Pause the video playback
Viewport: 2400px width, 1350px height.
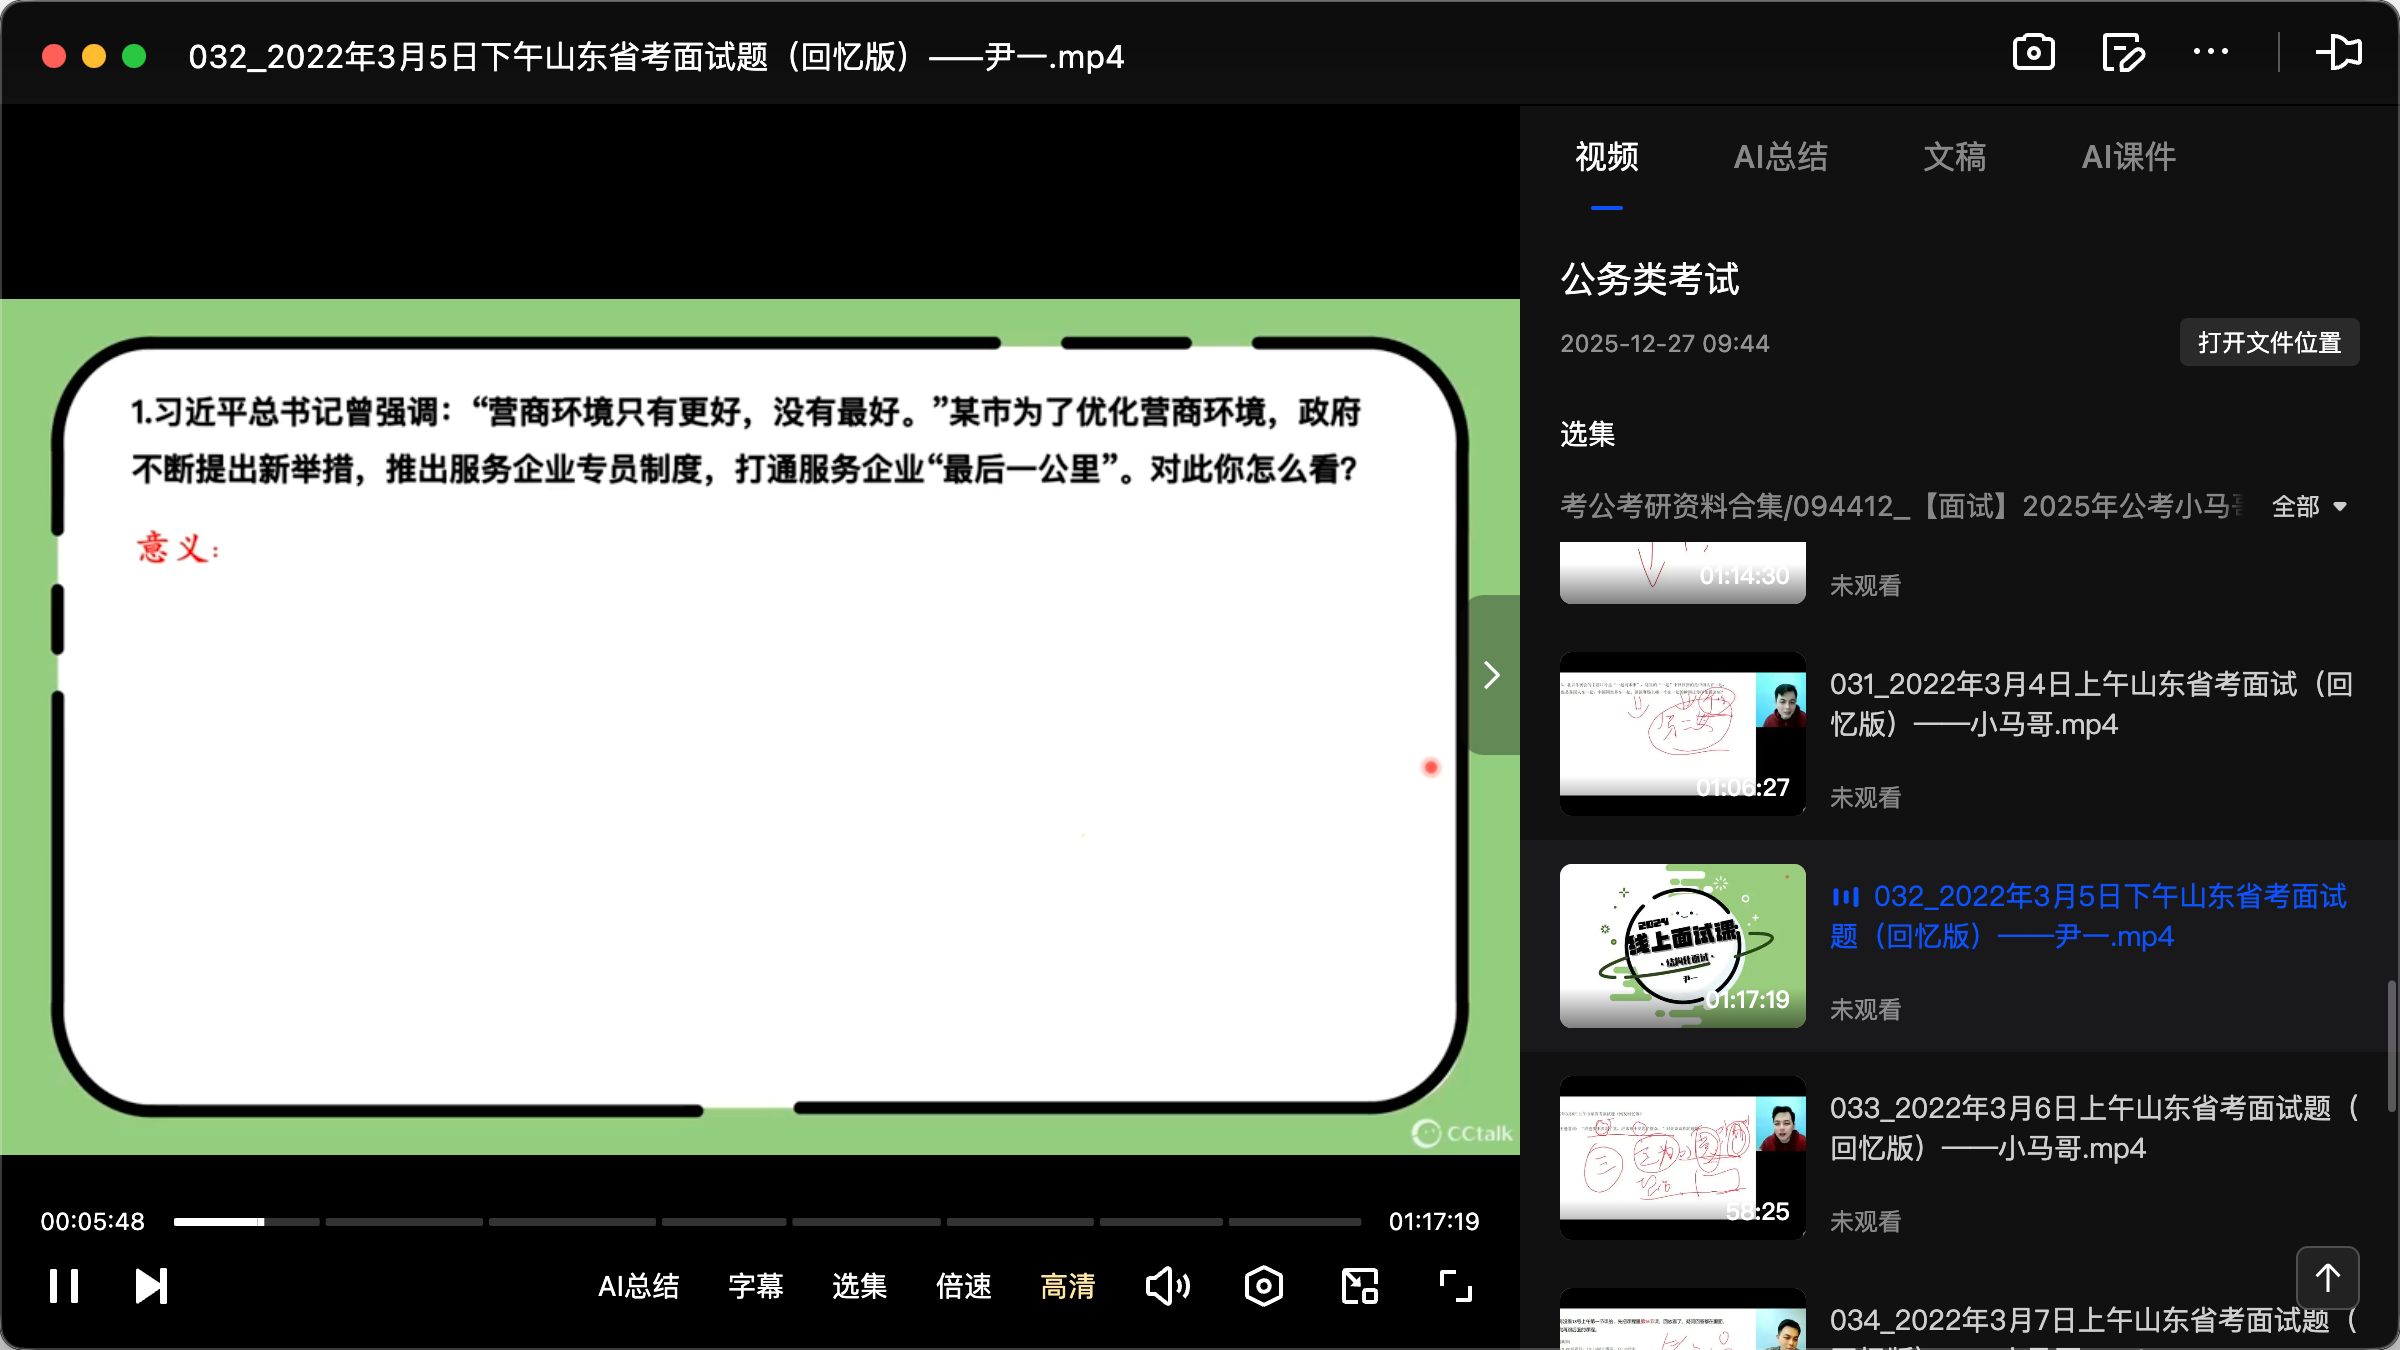point(63,1286)
